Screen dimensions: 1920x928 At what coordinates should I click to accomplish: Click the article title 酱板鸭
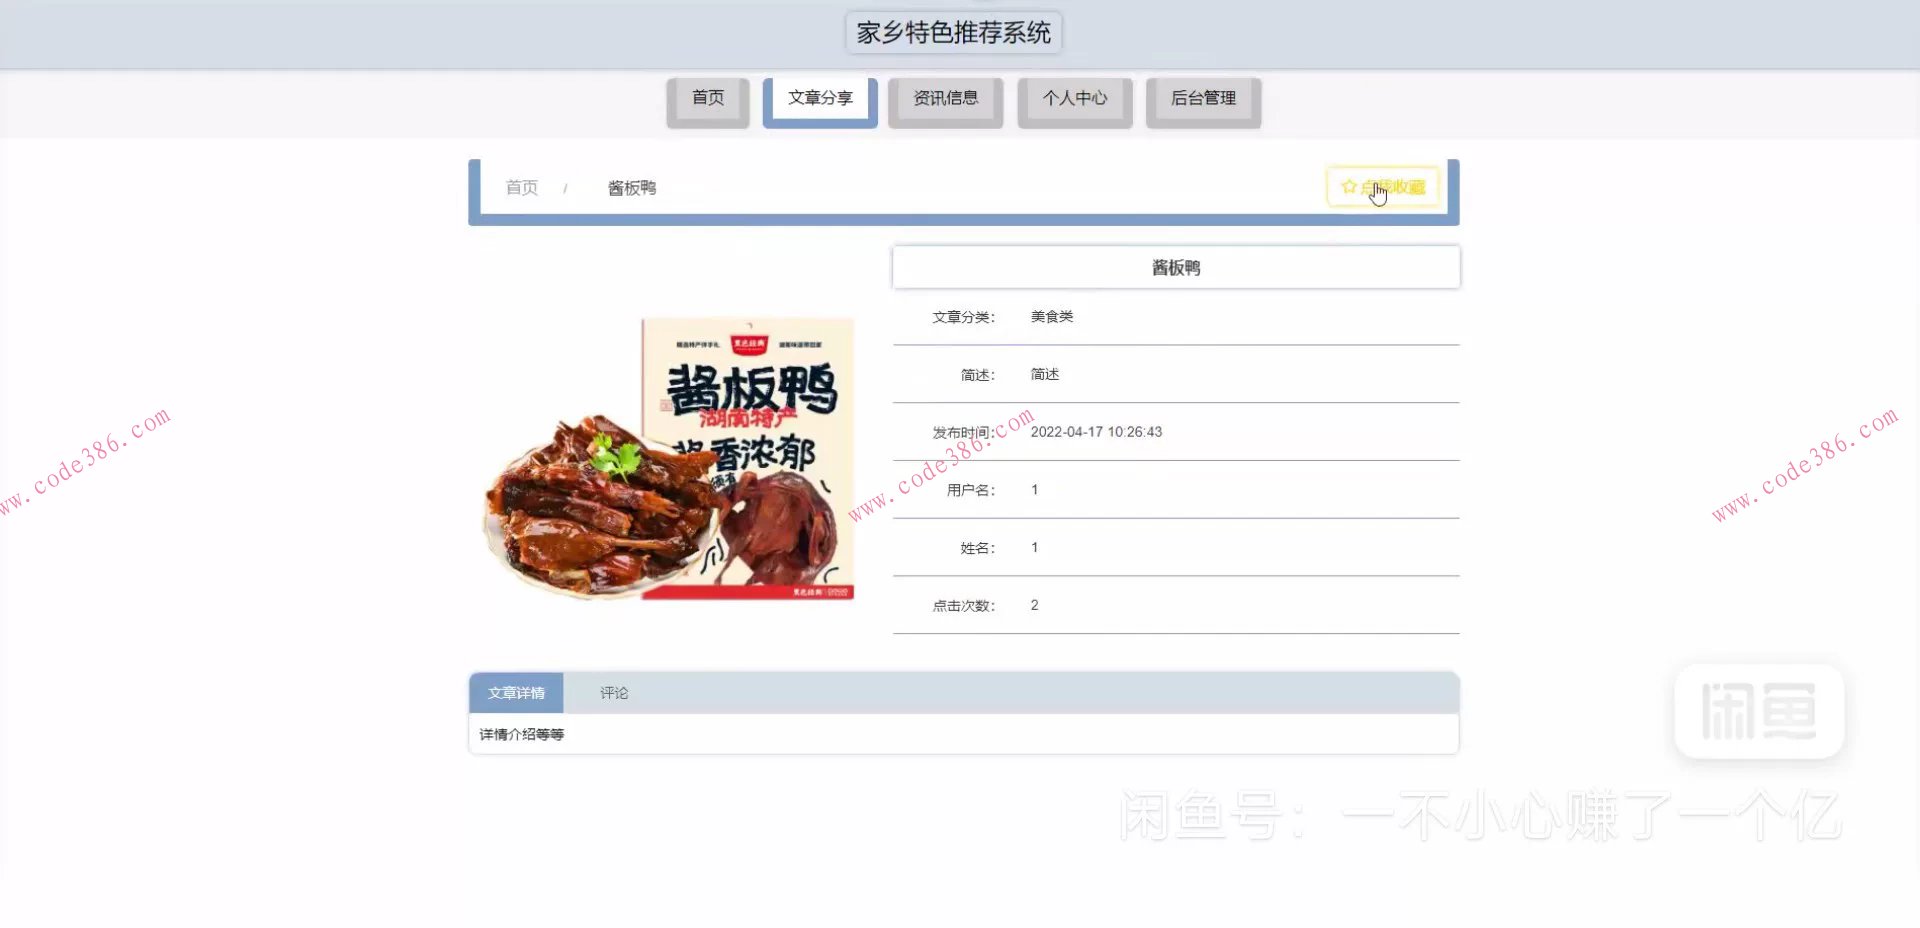1176,267
